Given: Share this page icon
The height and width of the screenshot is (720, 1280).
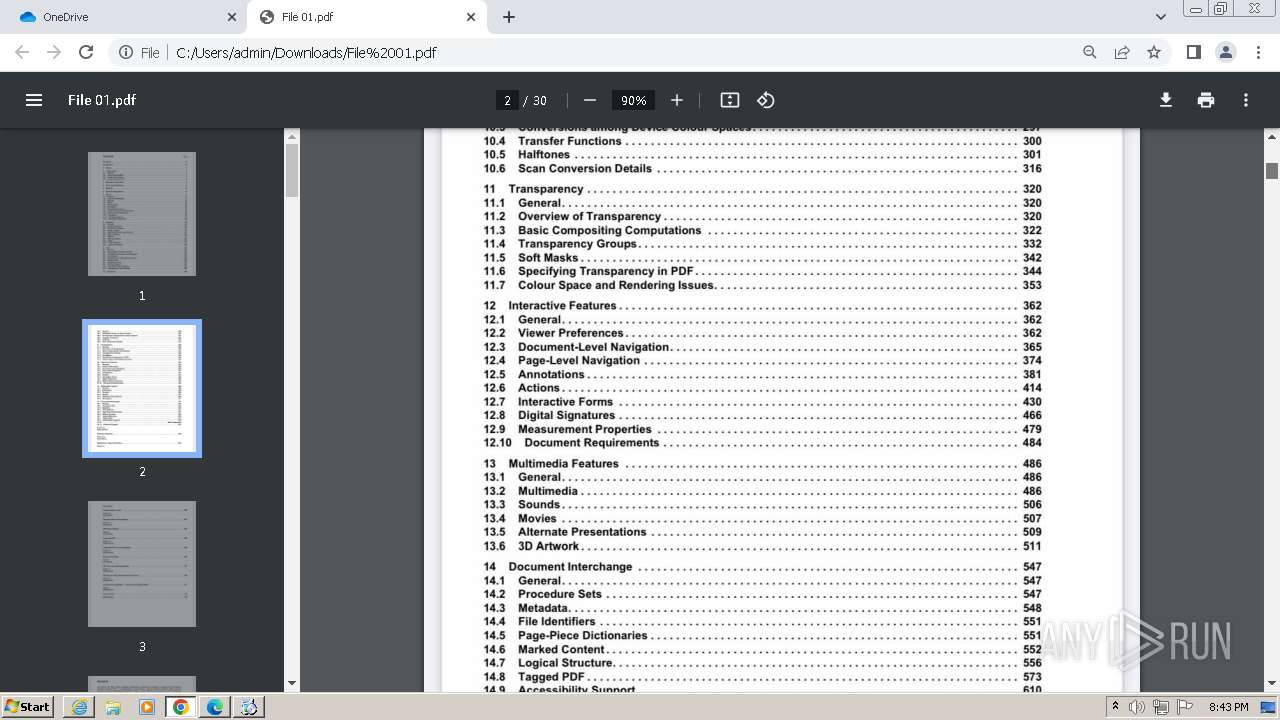Looking at the screenshot, I should (1122, 52).
